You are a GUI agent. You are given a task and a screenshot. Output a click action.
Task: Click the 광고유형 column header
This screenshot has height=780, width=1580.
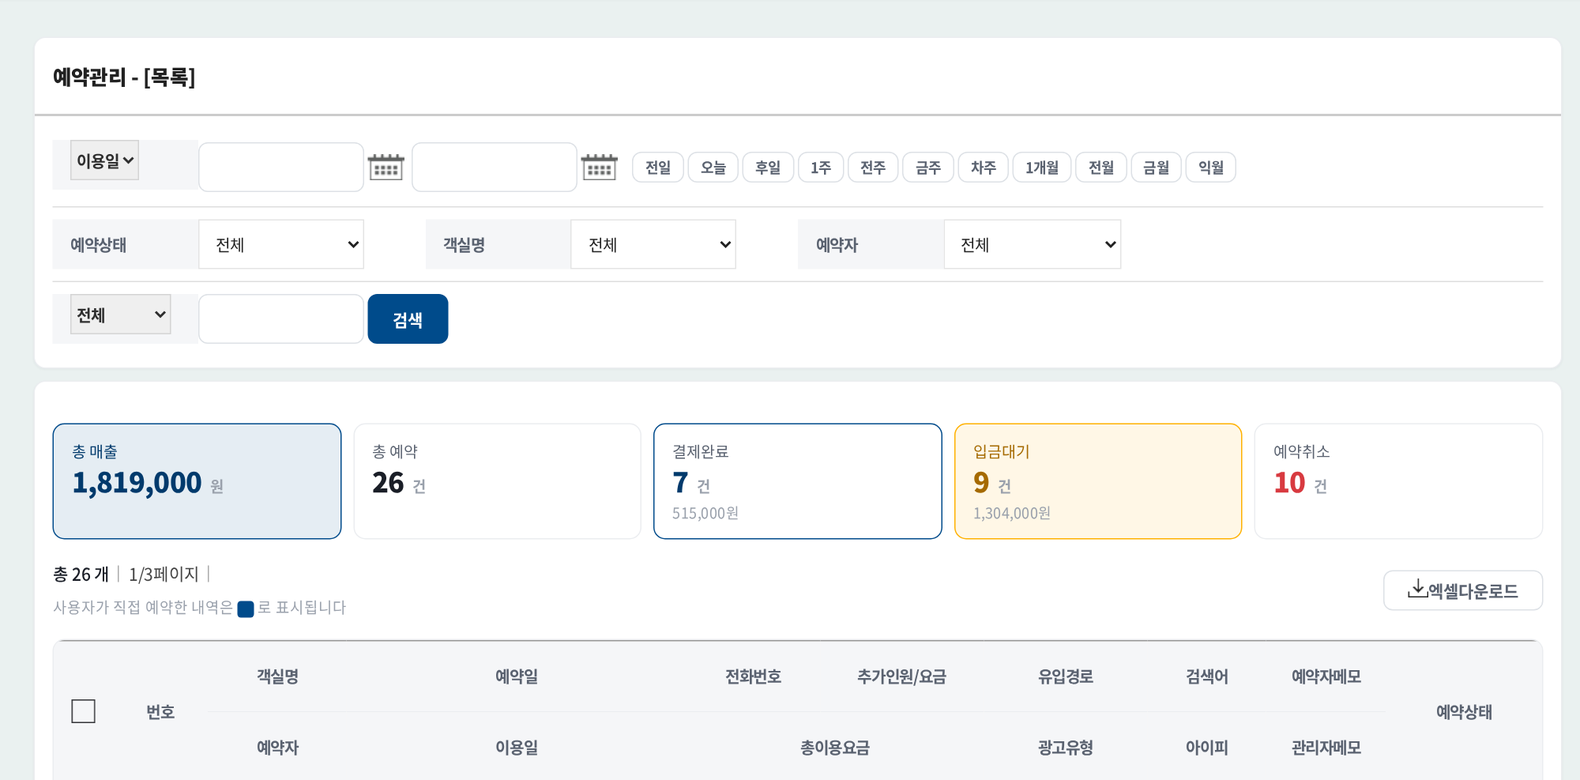pyautogui.click(x=1066, y=747)
